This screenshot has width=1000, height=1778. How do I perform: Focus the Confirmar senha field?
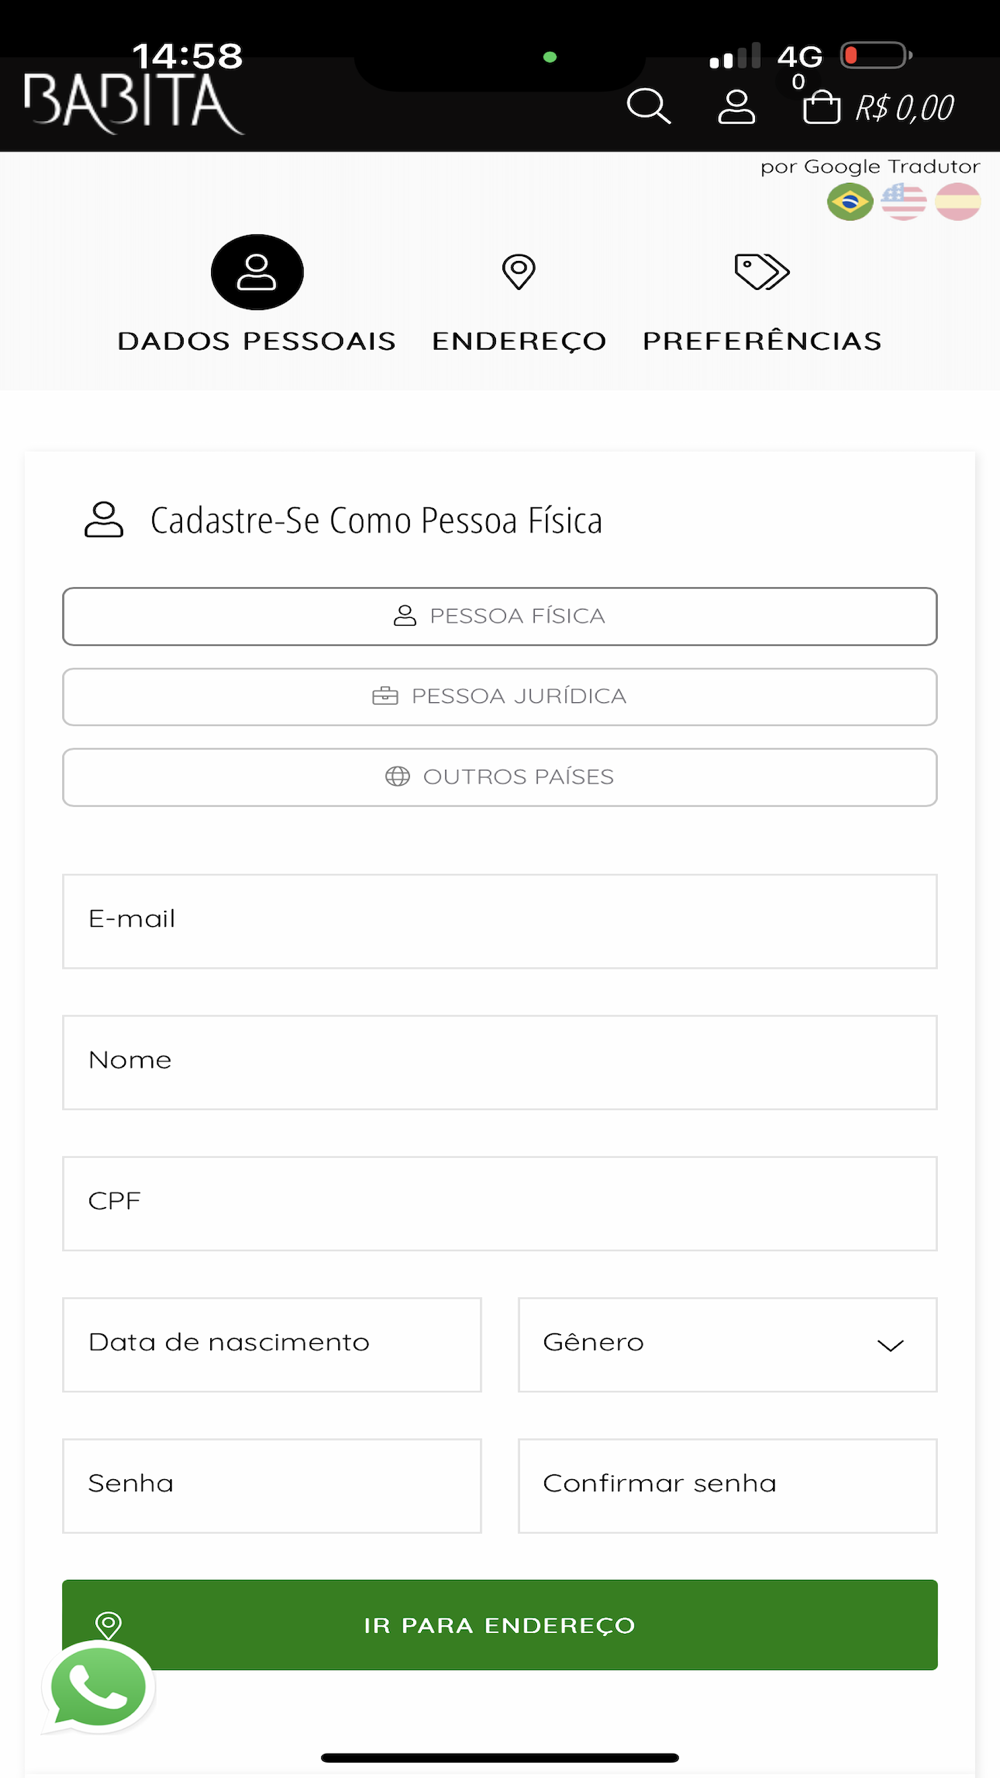pos(727,1485)
